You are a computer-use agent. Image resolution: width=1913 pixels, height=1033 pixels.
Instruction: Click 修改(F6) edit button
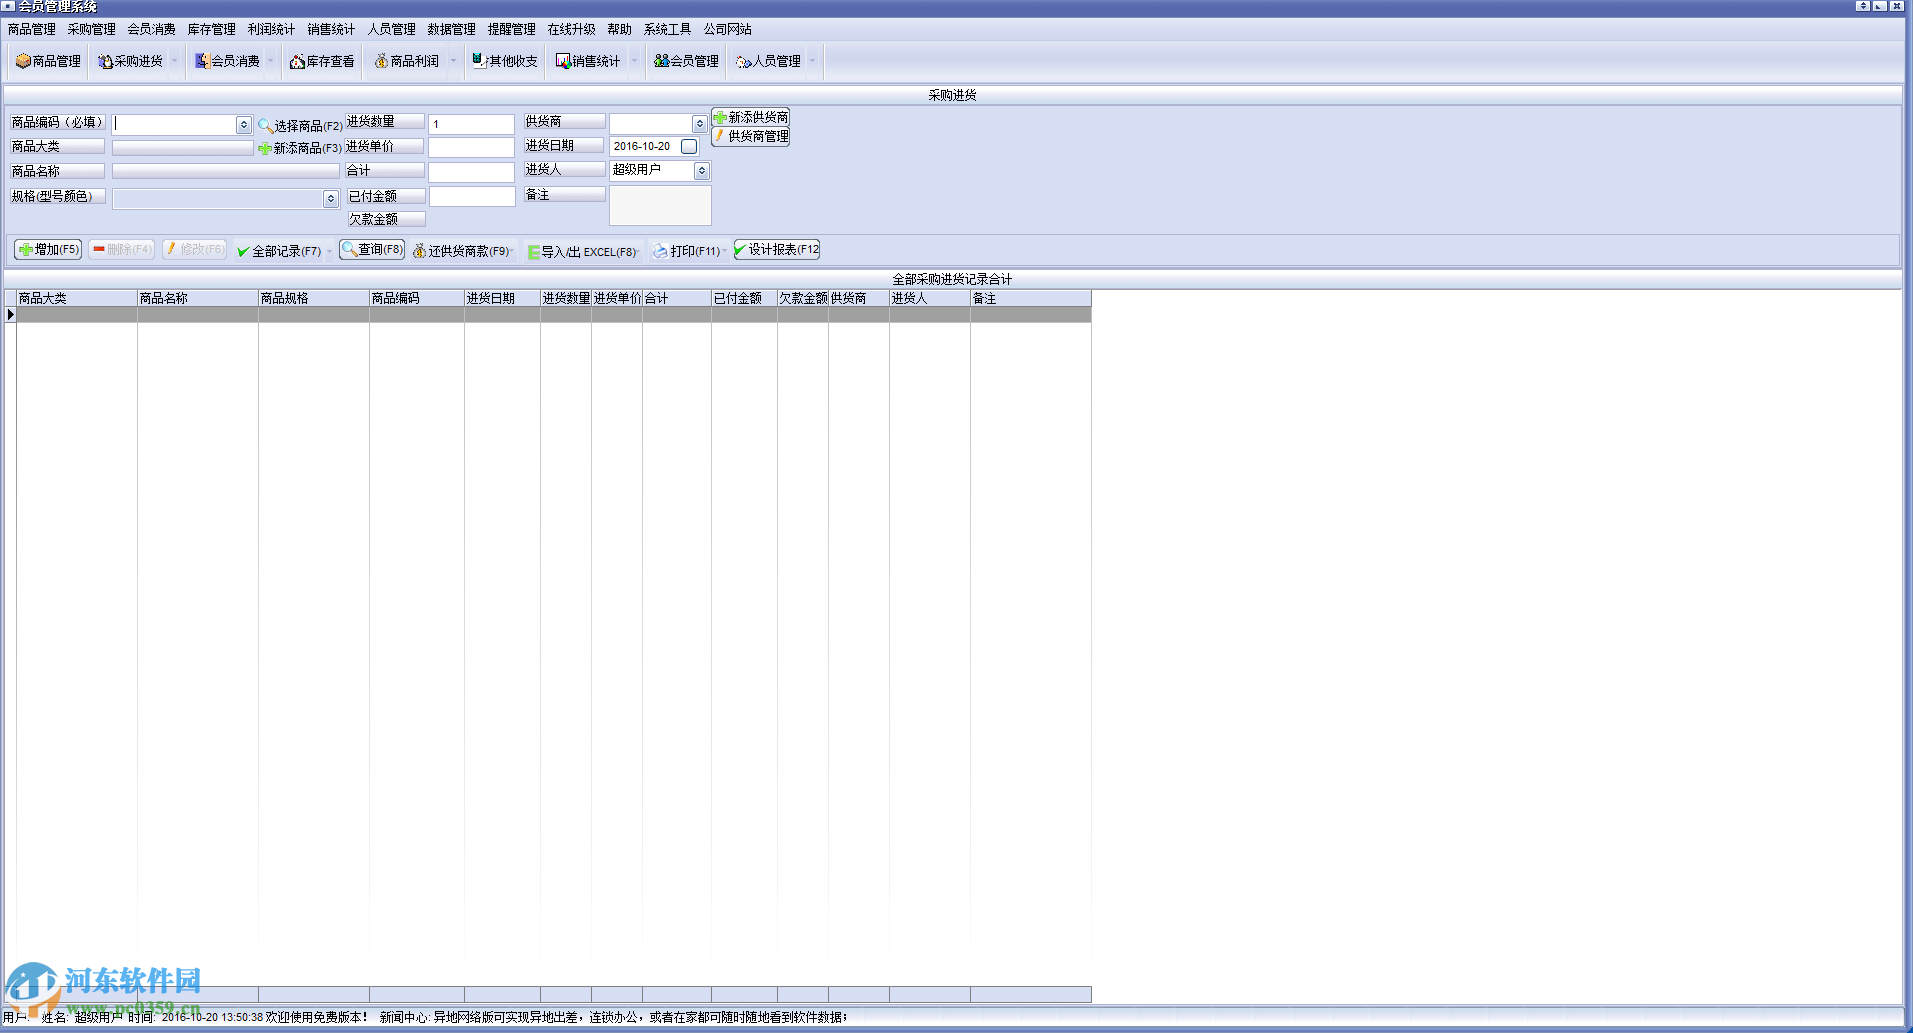[195, 249]
